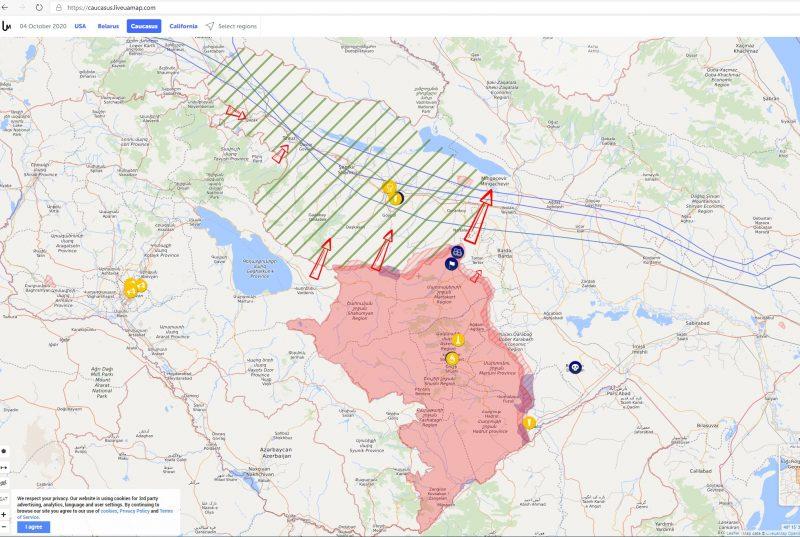Screen dimensions: 800x537
Task: Click the skull event marker on map
Action: tap(575, 367)
